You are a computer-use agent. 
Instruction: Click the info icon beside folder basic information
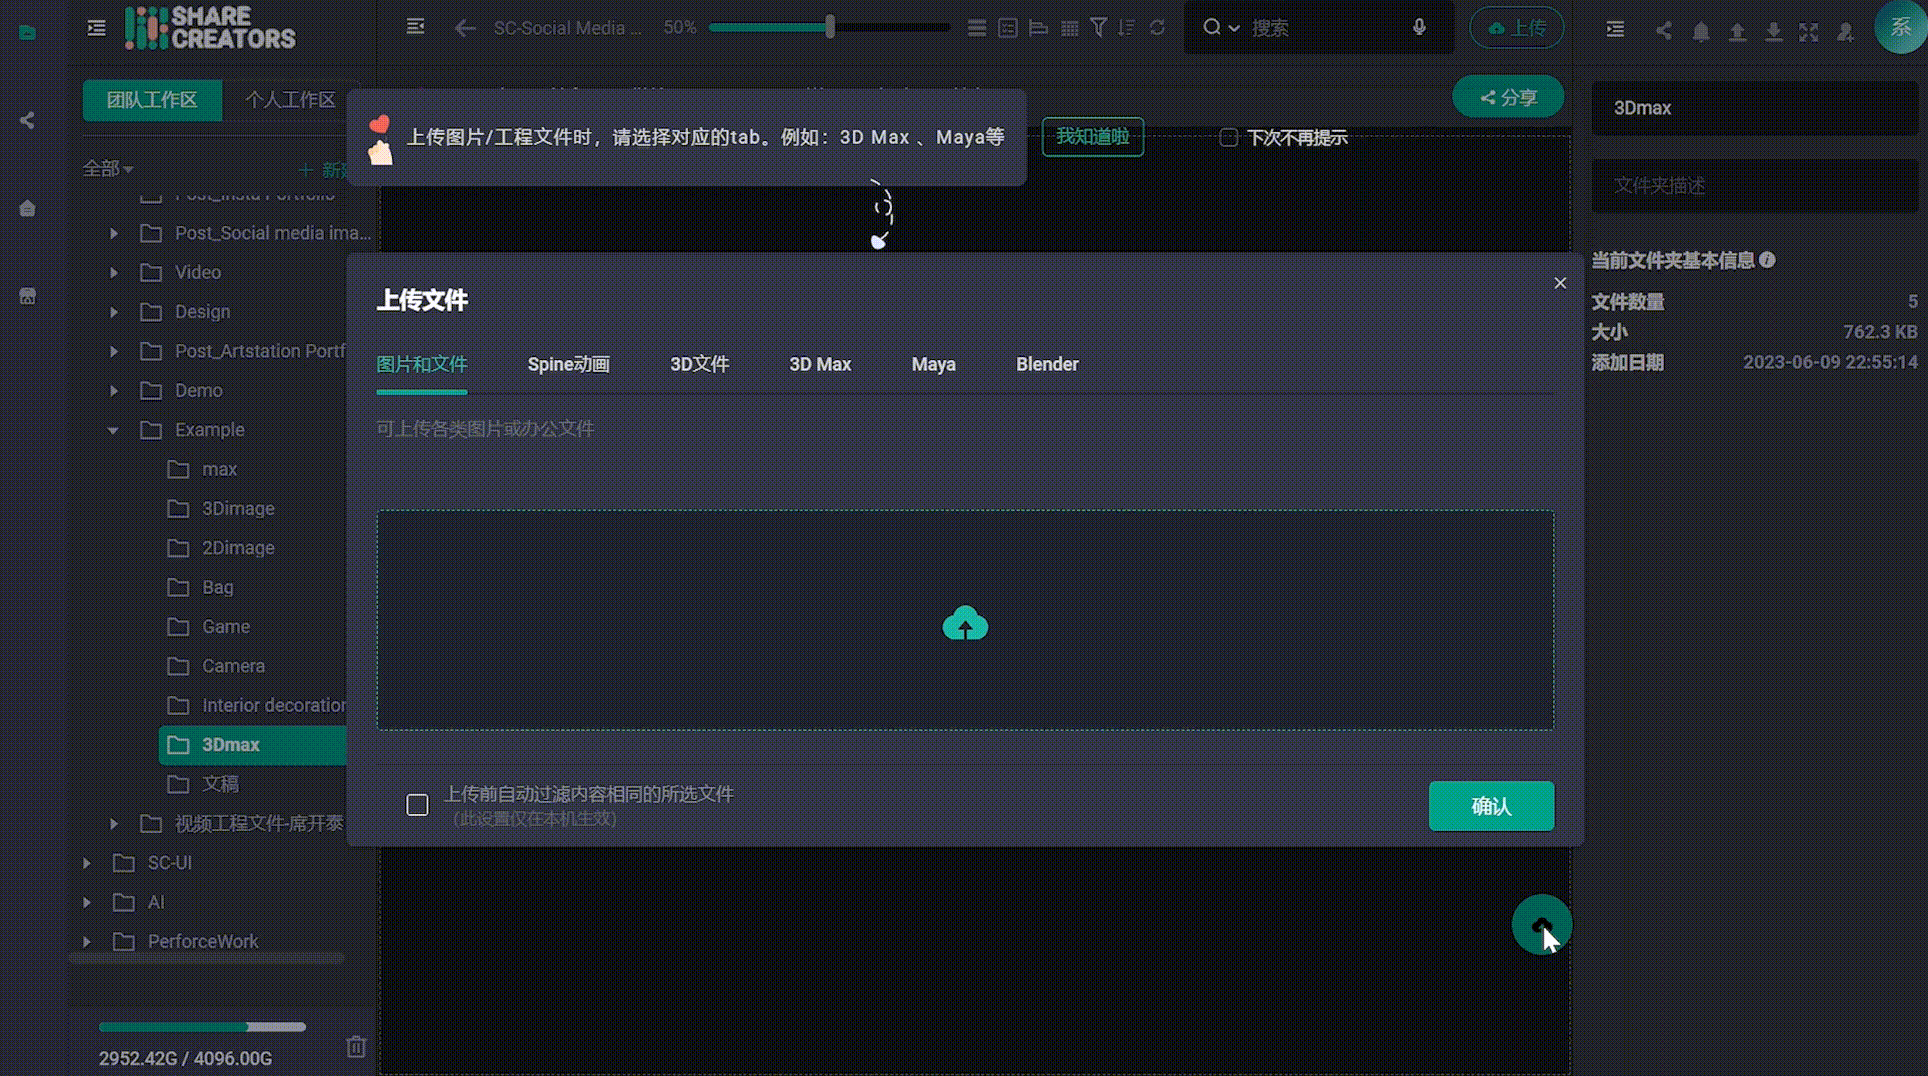point(1768,260)
